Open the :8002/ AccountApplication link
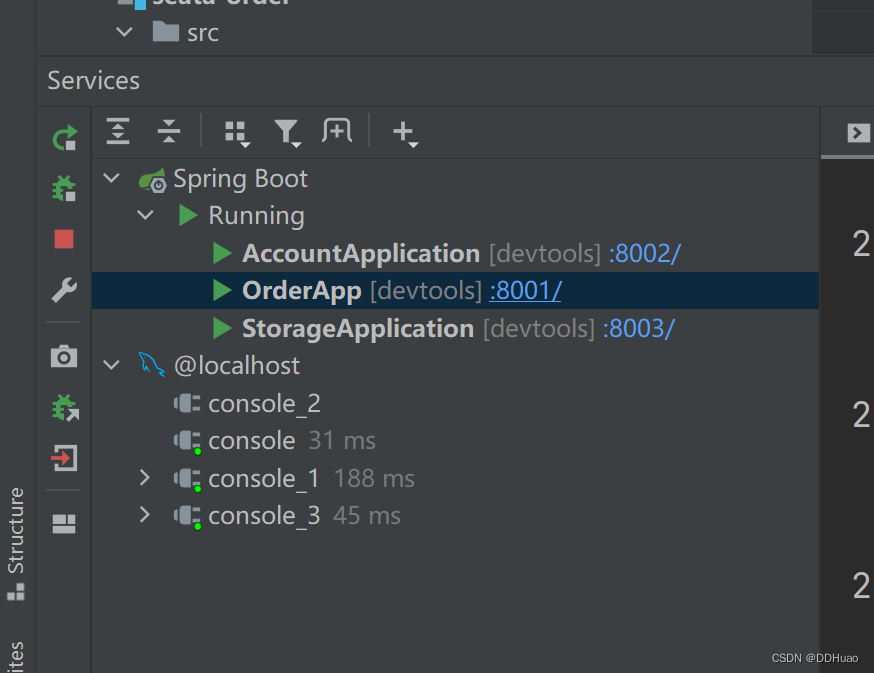Image resolution: width=874 pixels, height=673 pixels. pos(644,254)
